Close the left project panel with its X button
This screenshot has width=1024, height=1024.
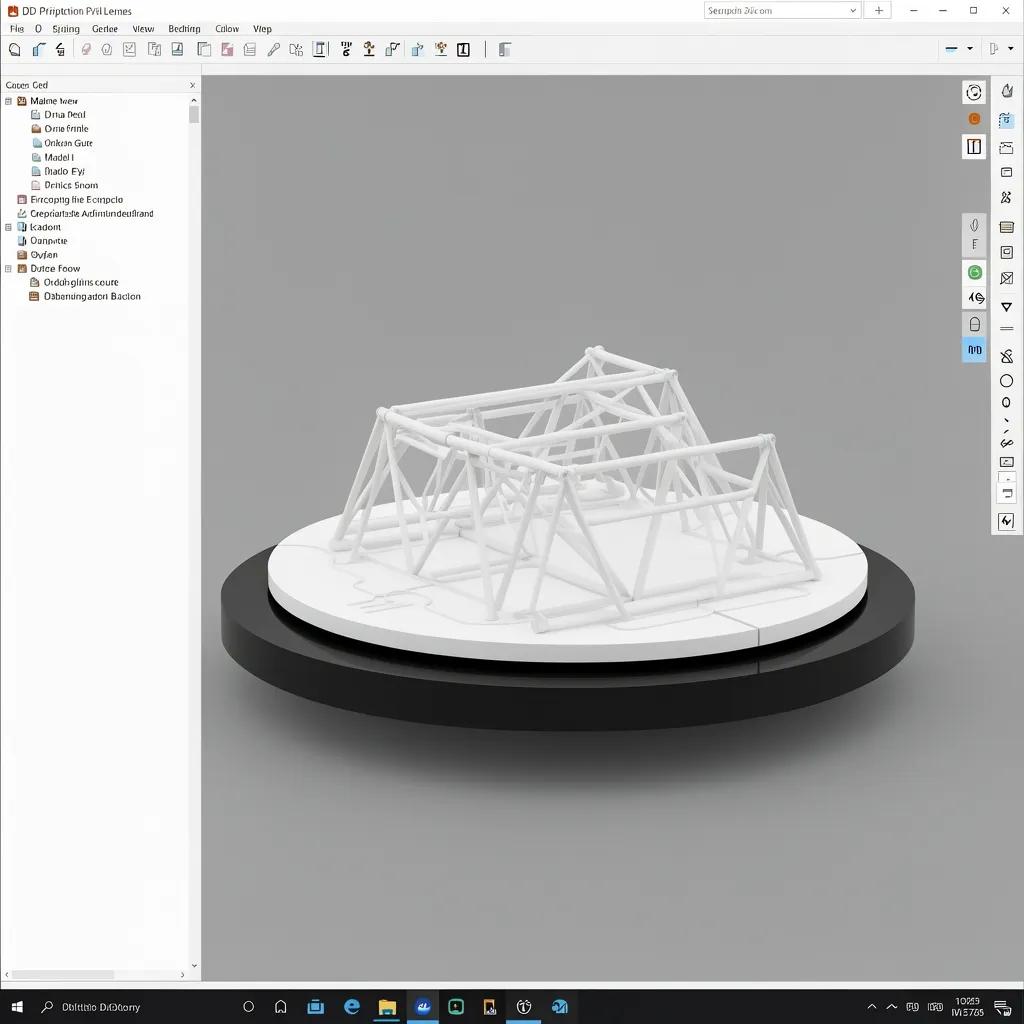pyautogui.click(x=192, y=85)
